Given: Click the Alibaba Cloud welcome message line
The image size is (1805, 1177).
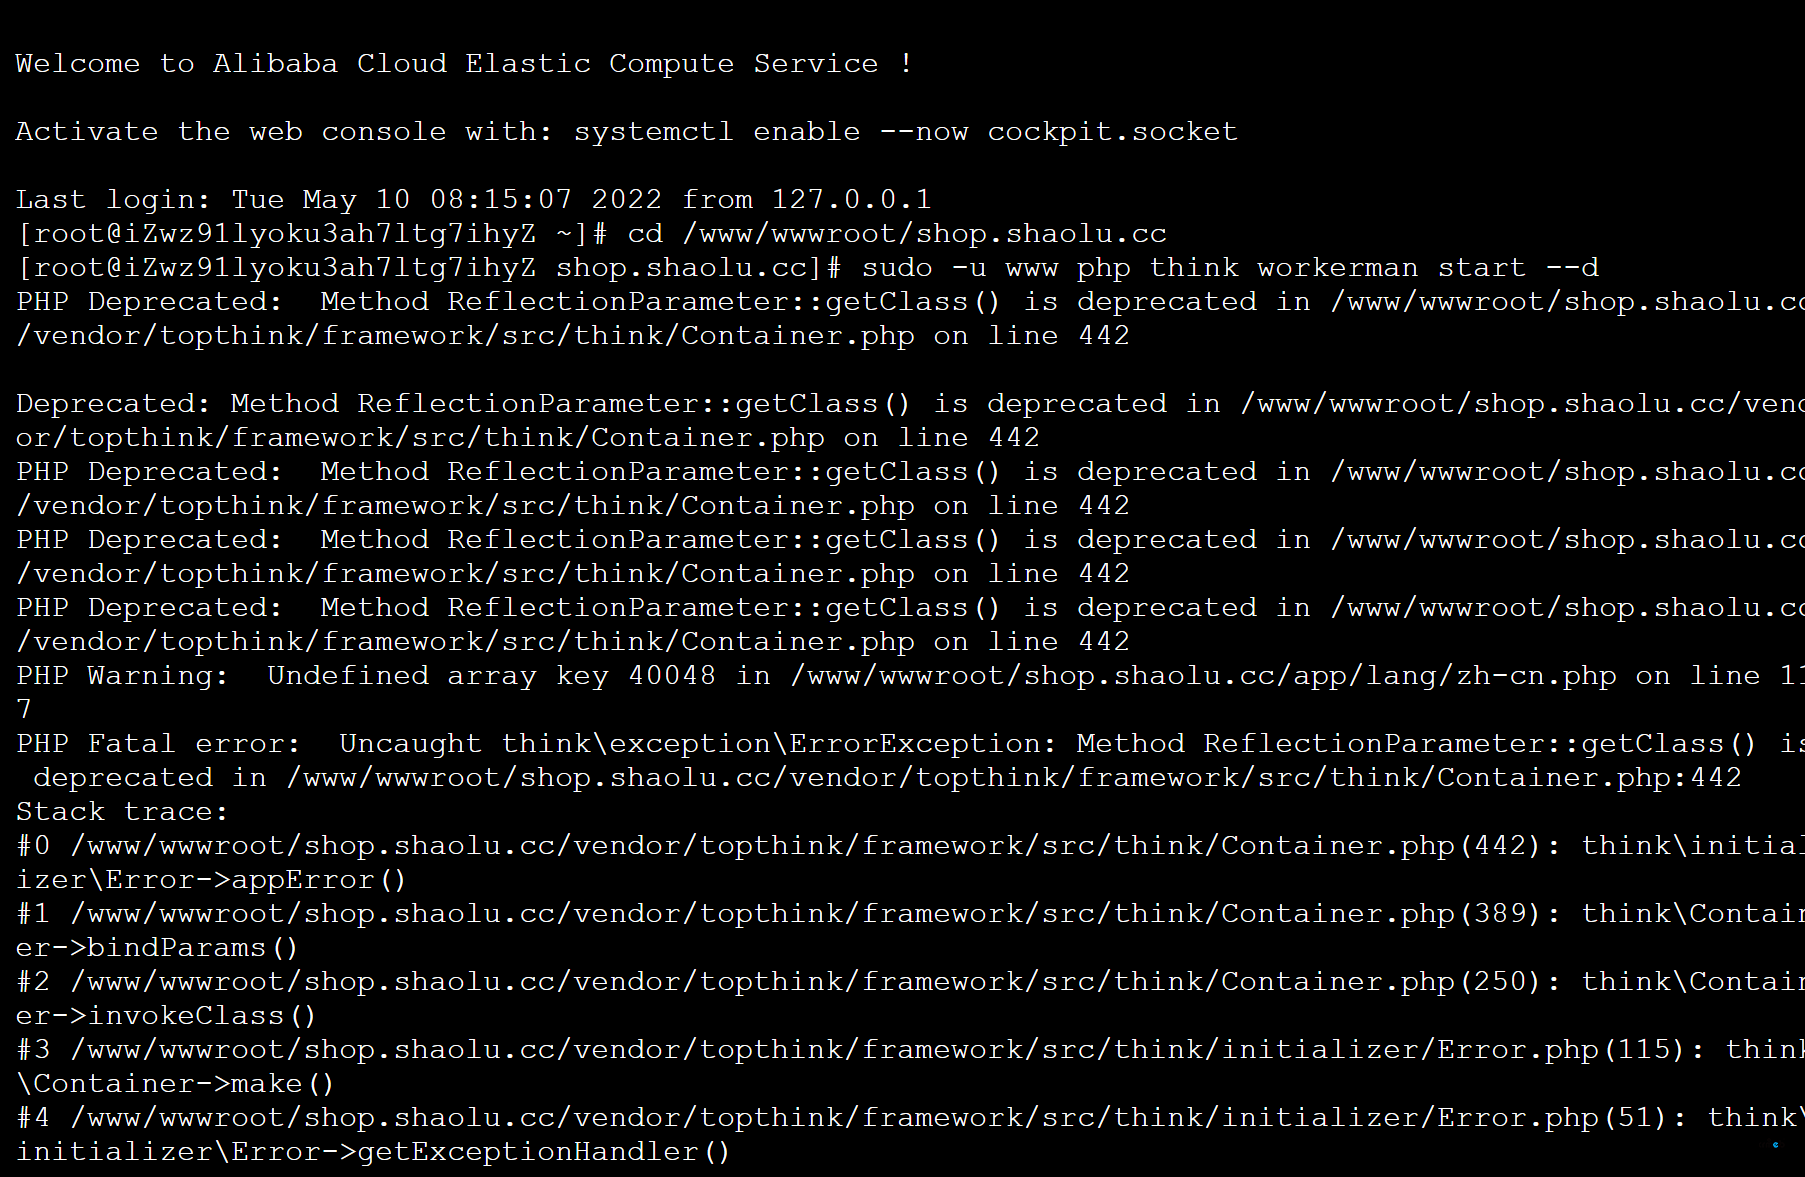Looking at the screenshot, I should 464,64.
